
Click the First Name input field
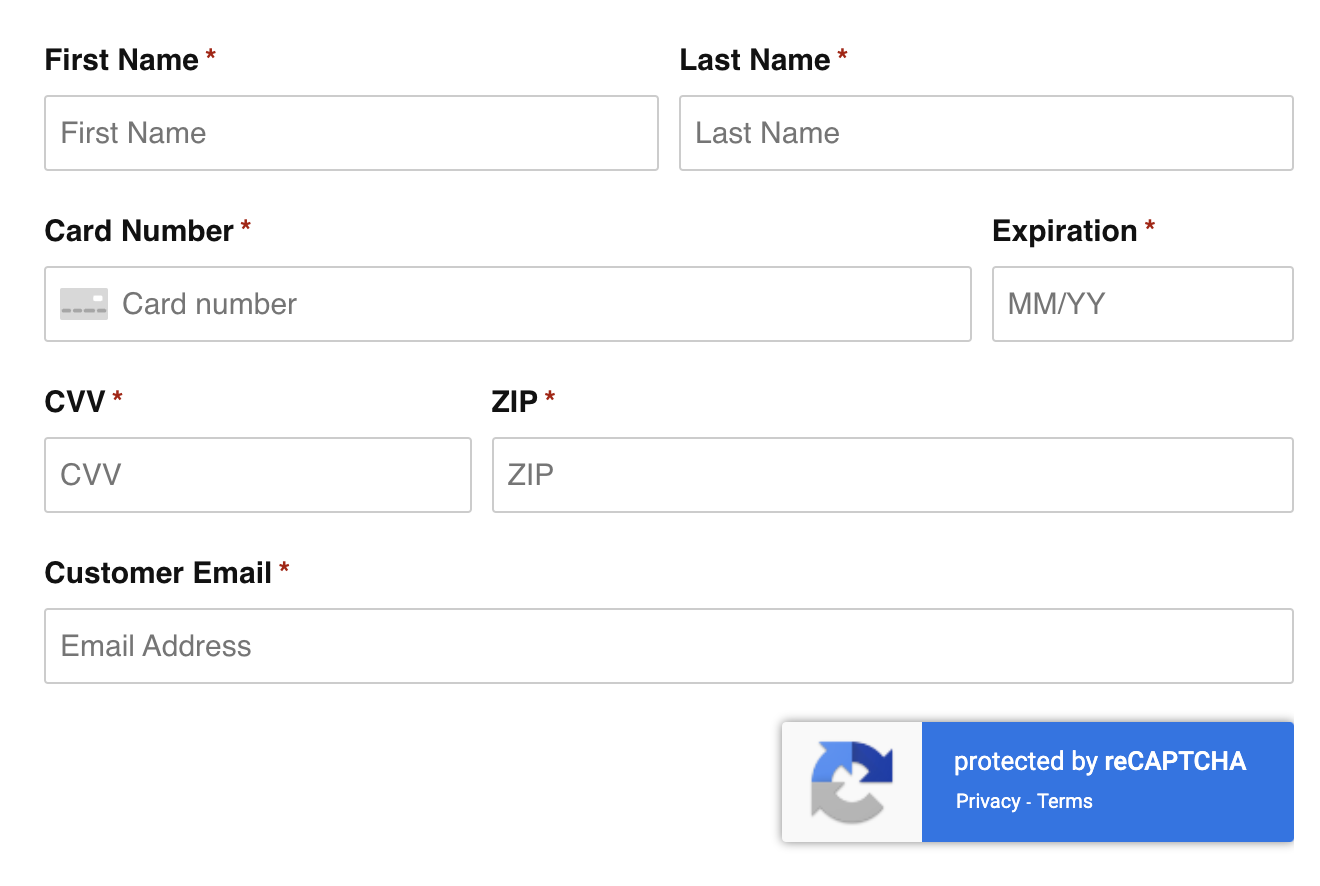[x=351, y=133]
